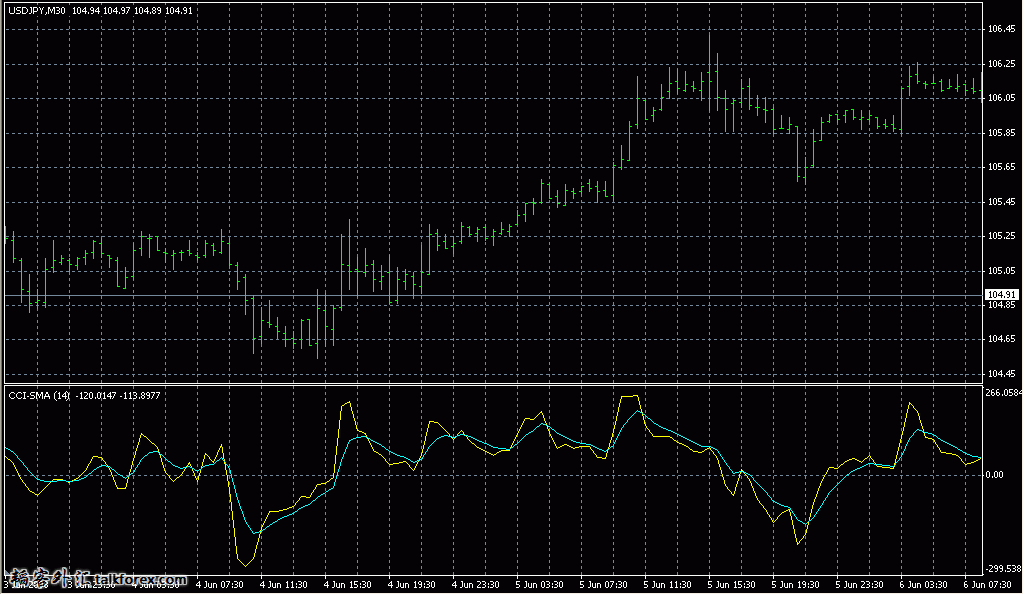Click the 106.05 price scale label
Image resolution: width=1024 pixels, height=594 pixels.
coord(1001,98)
